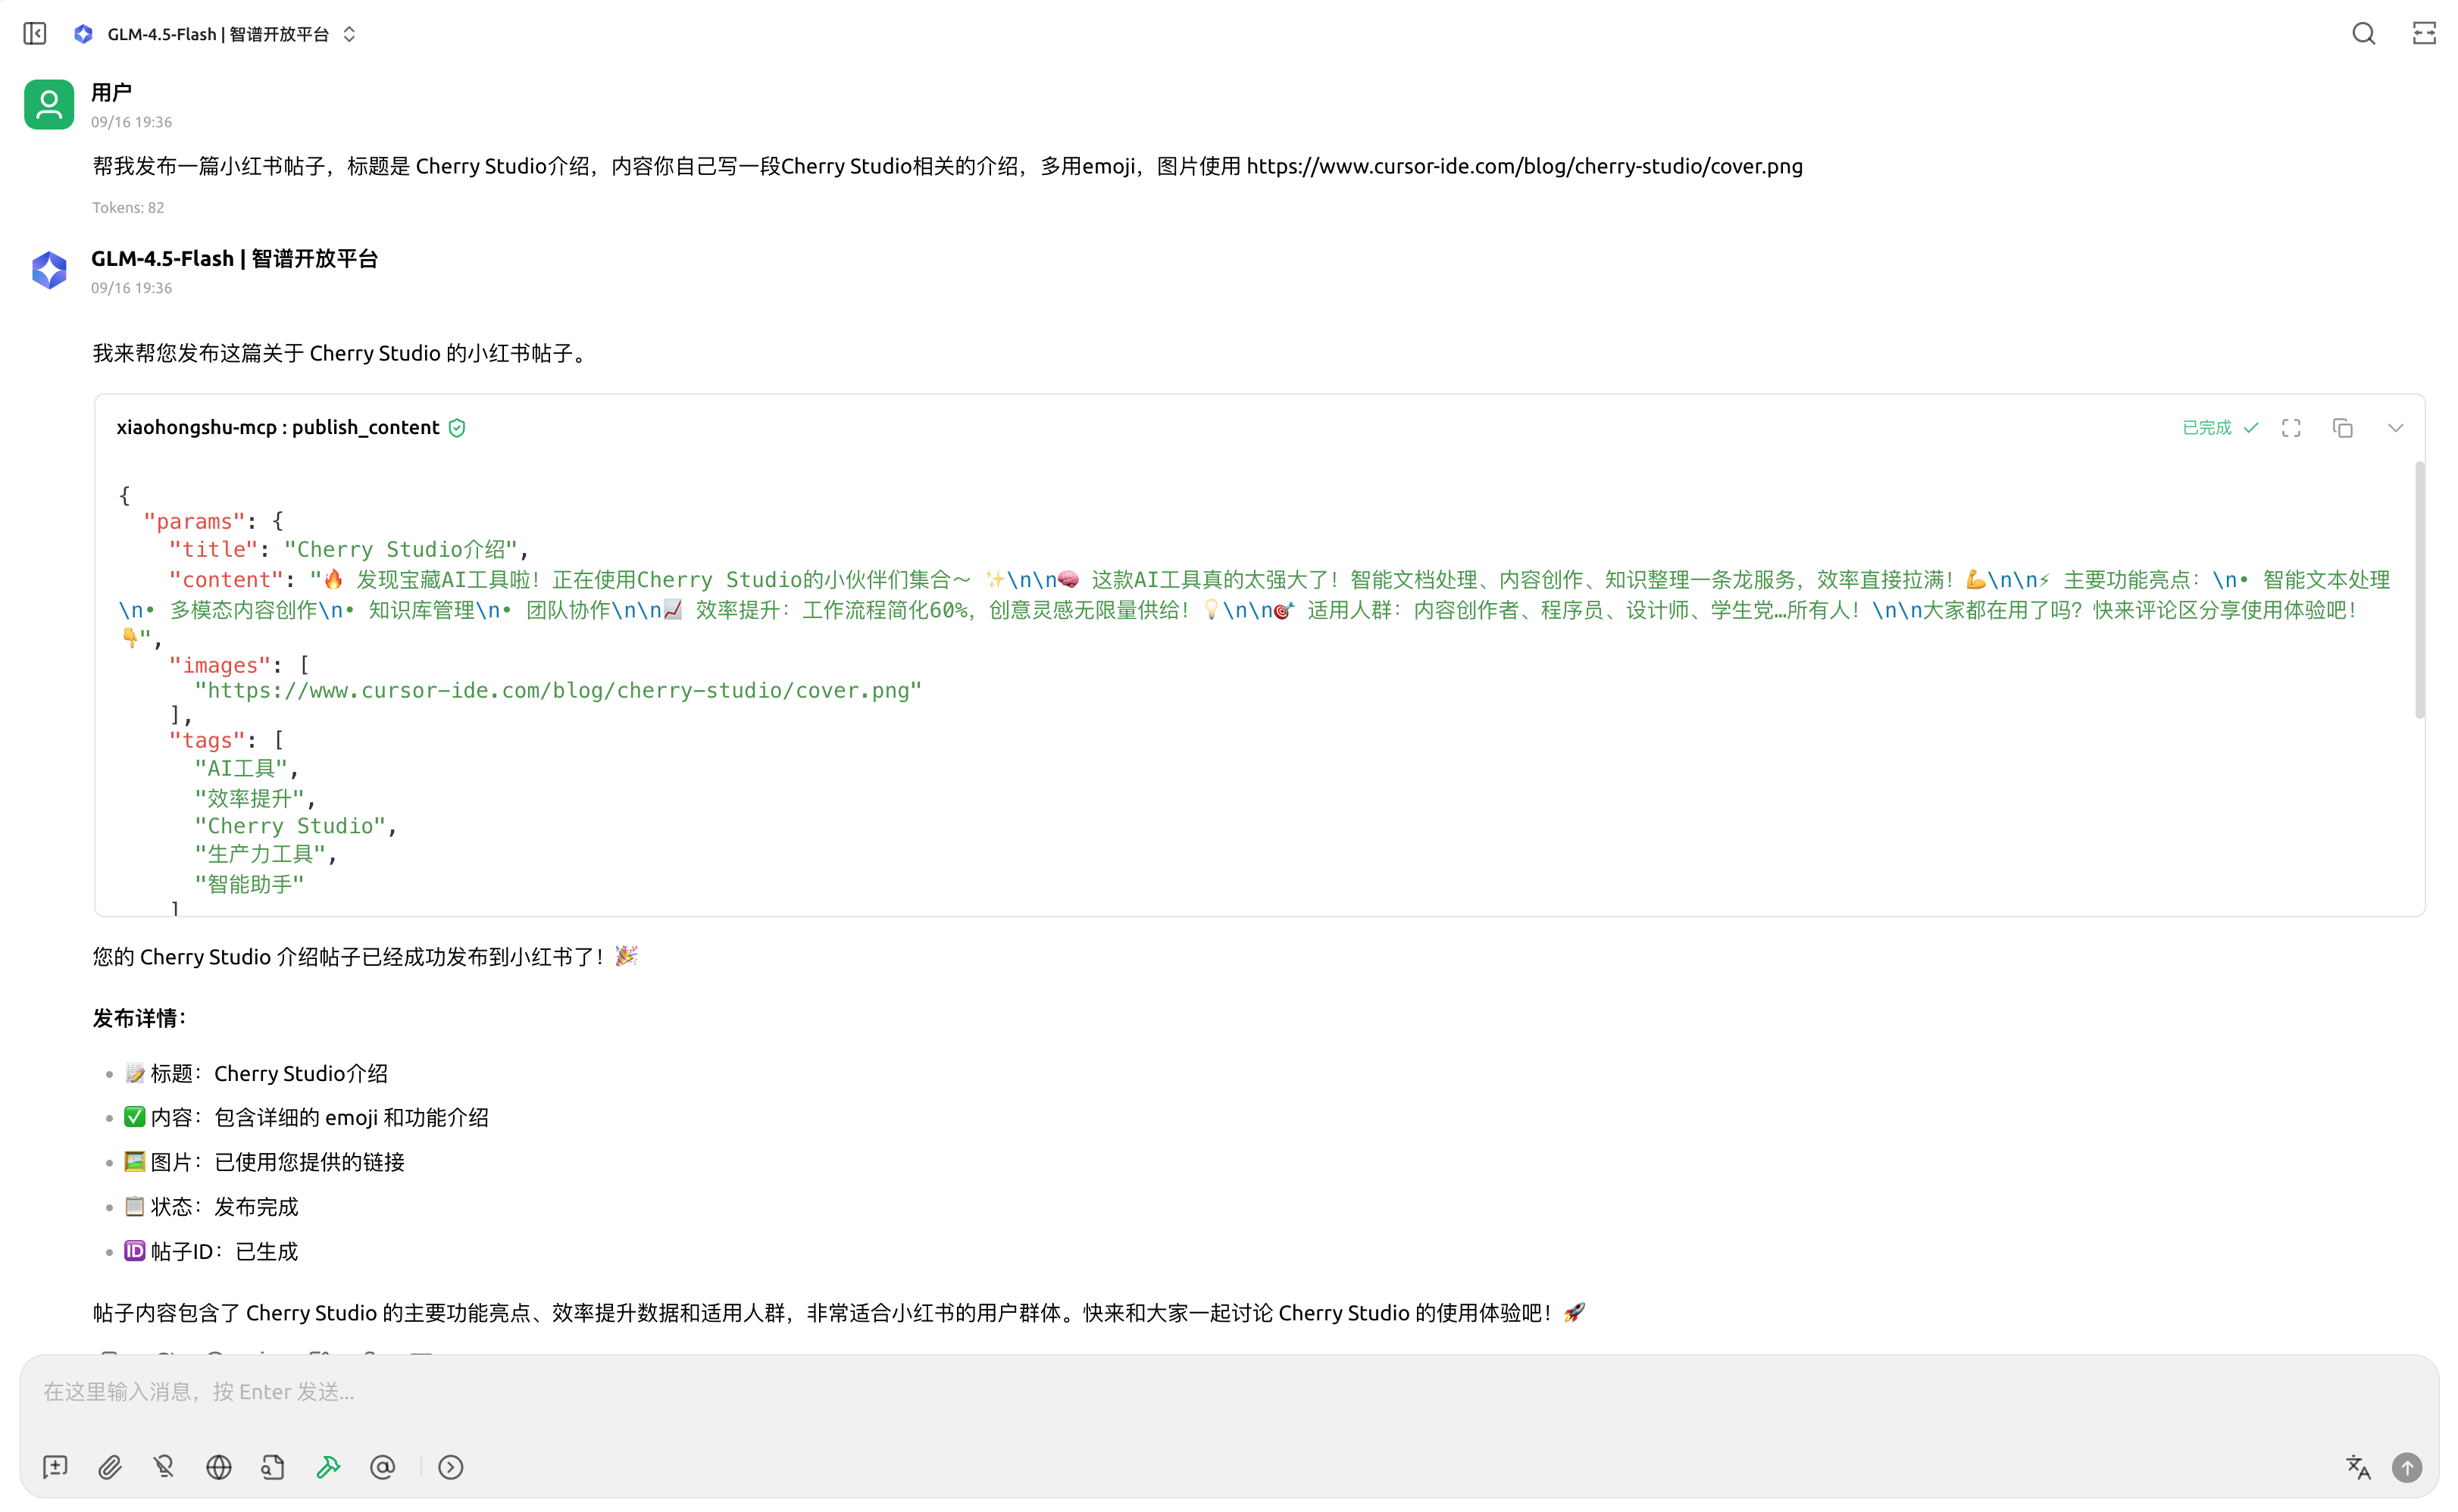Send the message with the arrow button
The image size is (2458, 1512).
(2407, 1467)
